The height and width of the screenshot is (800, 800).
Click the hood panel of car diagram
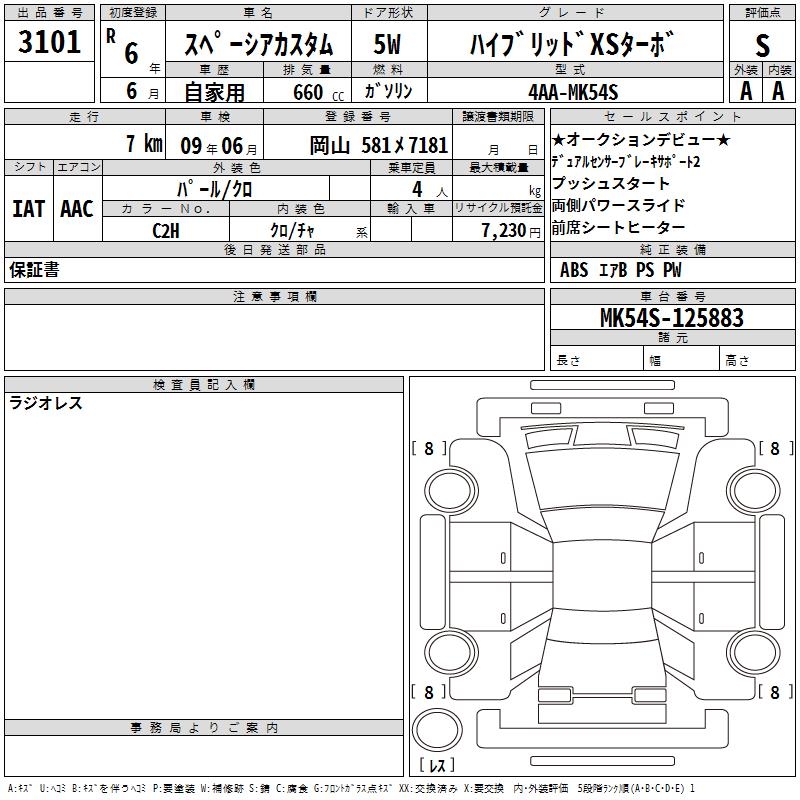602,480
